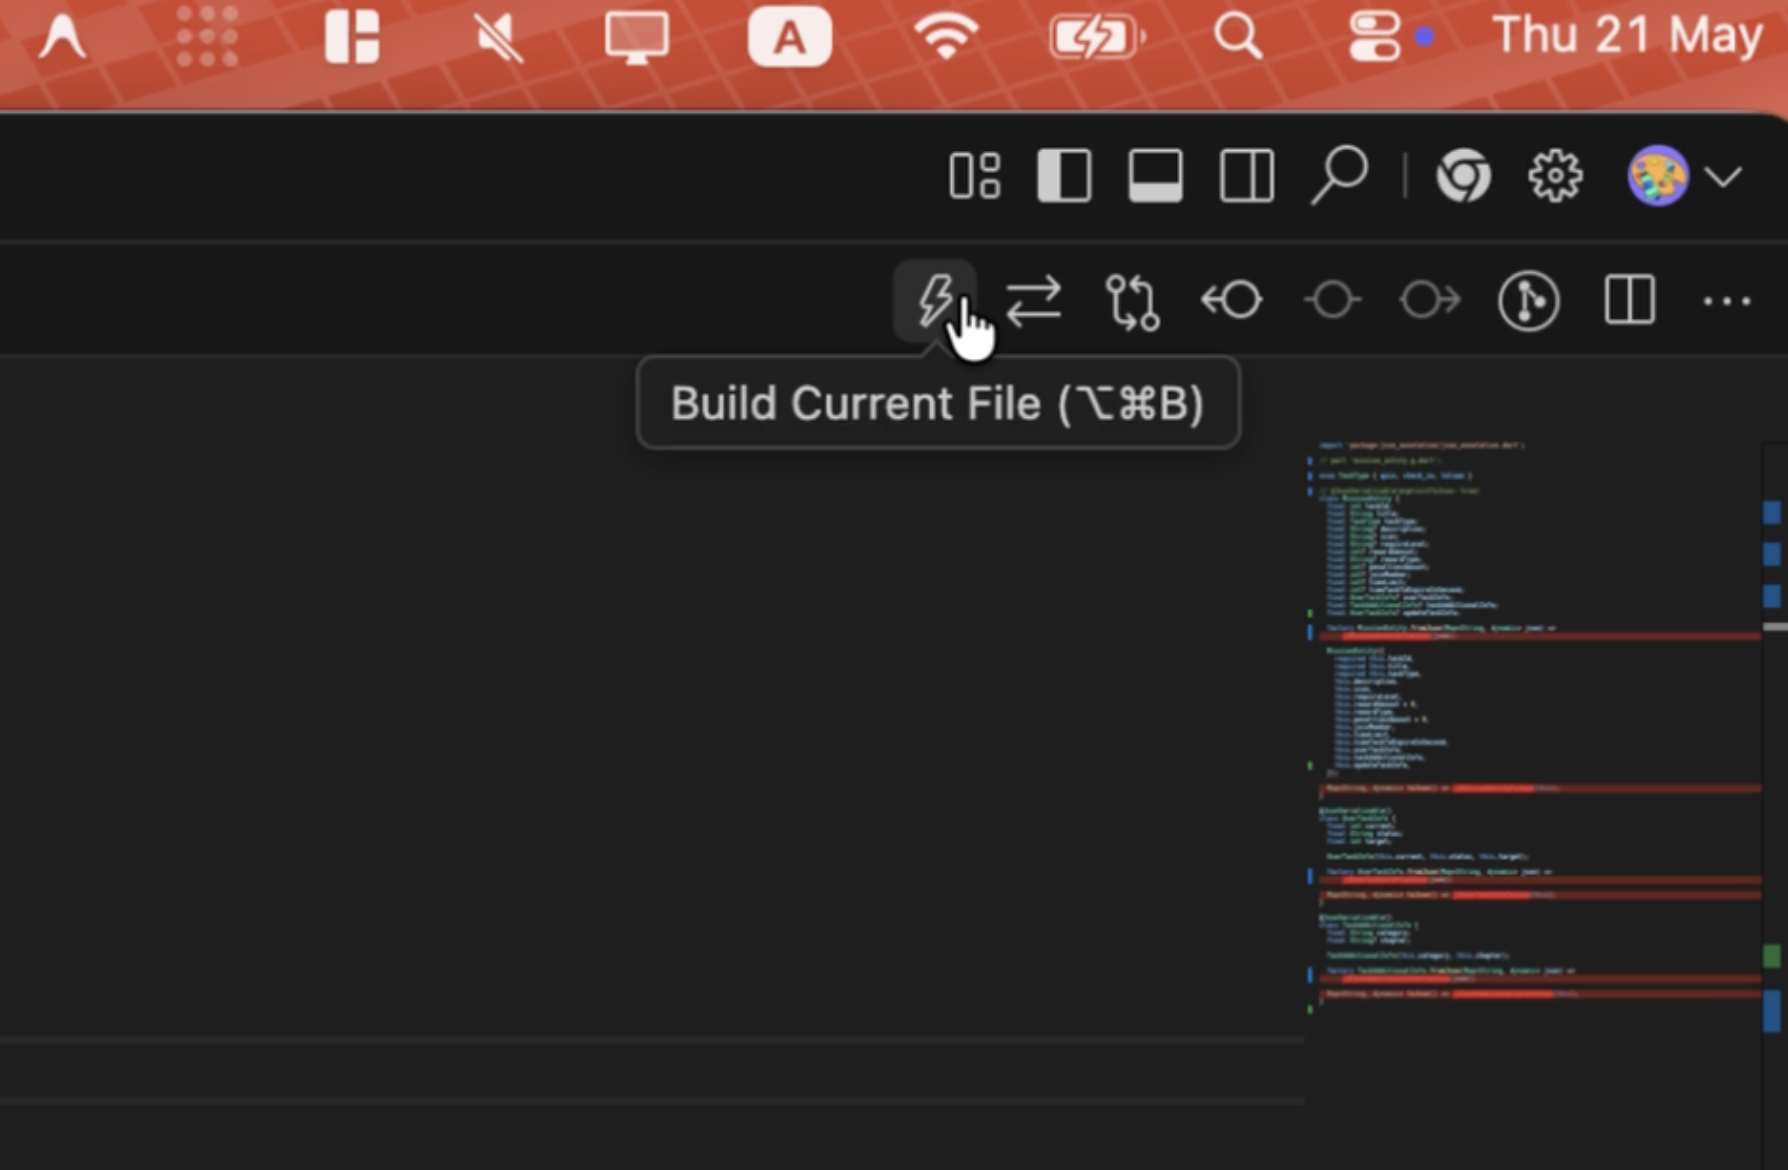Image resolution: width=1788 pixels, height=1170 pixels.
Task: Go to previous change arrow-circle icon
Action: (1231, 300)
